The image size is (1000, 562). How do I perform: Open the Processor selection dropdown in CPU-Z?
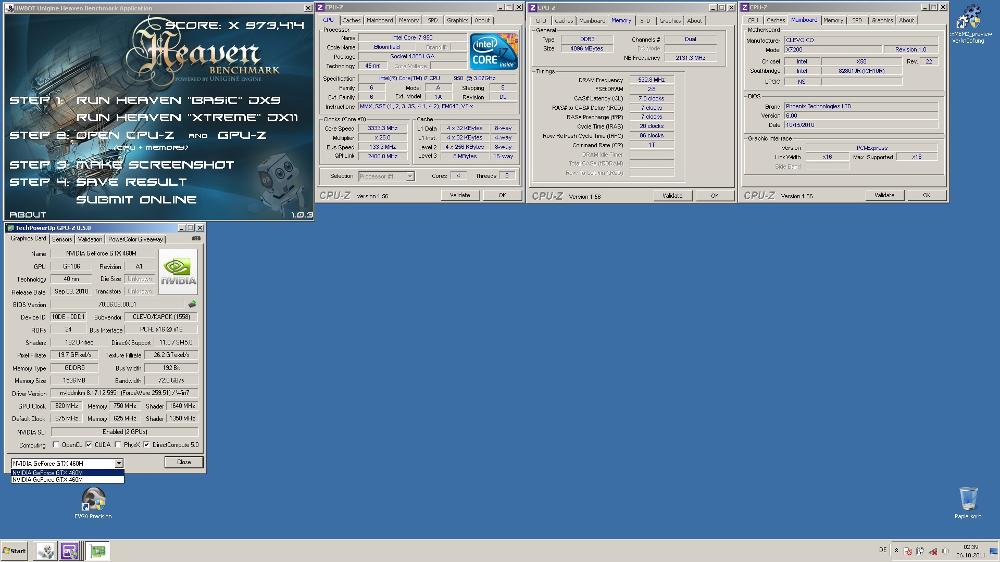click(410, 176)
